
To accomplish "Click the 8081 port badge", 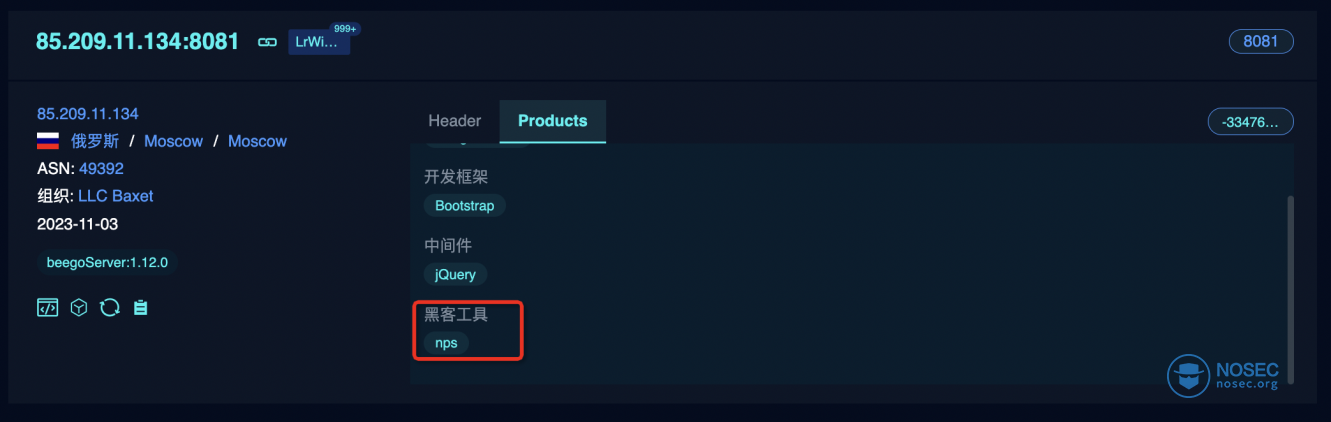I will pos(1261,41).
